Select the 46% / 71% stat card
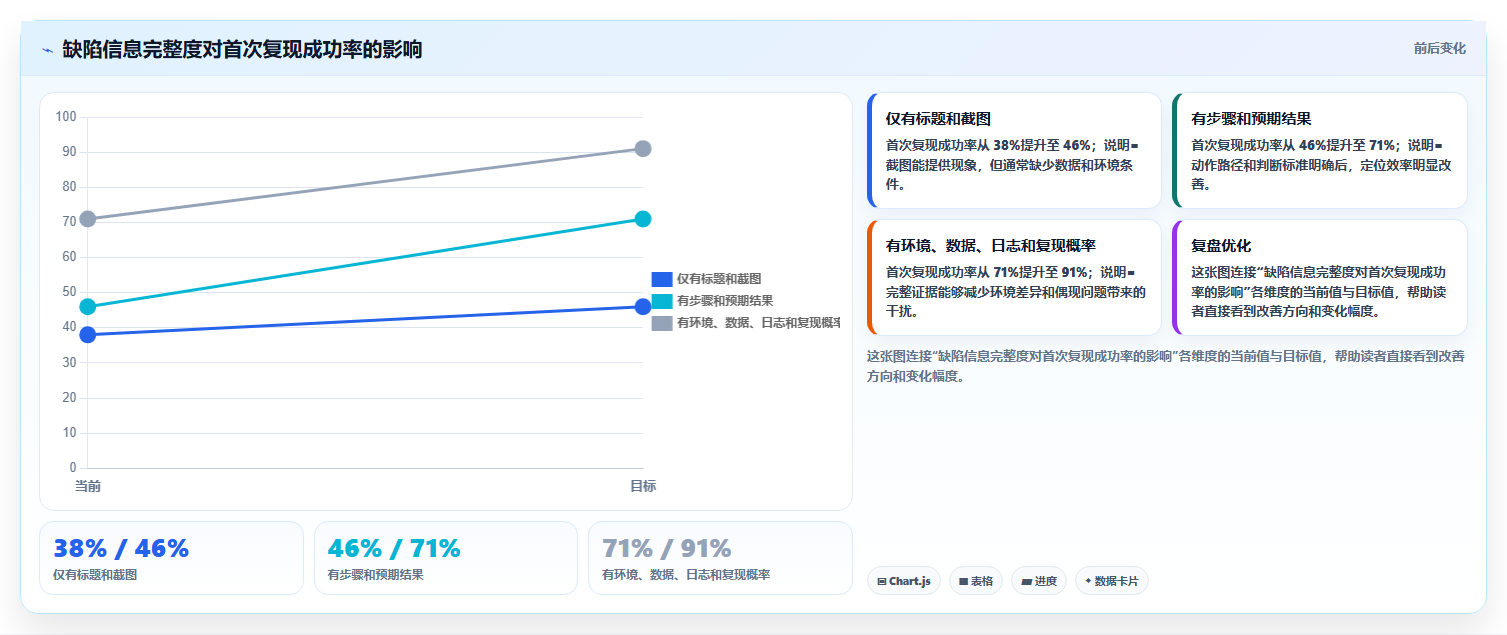The width and height of the screenshot is (1507, 635). pos(446,558)
